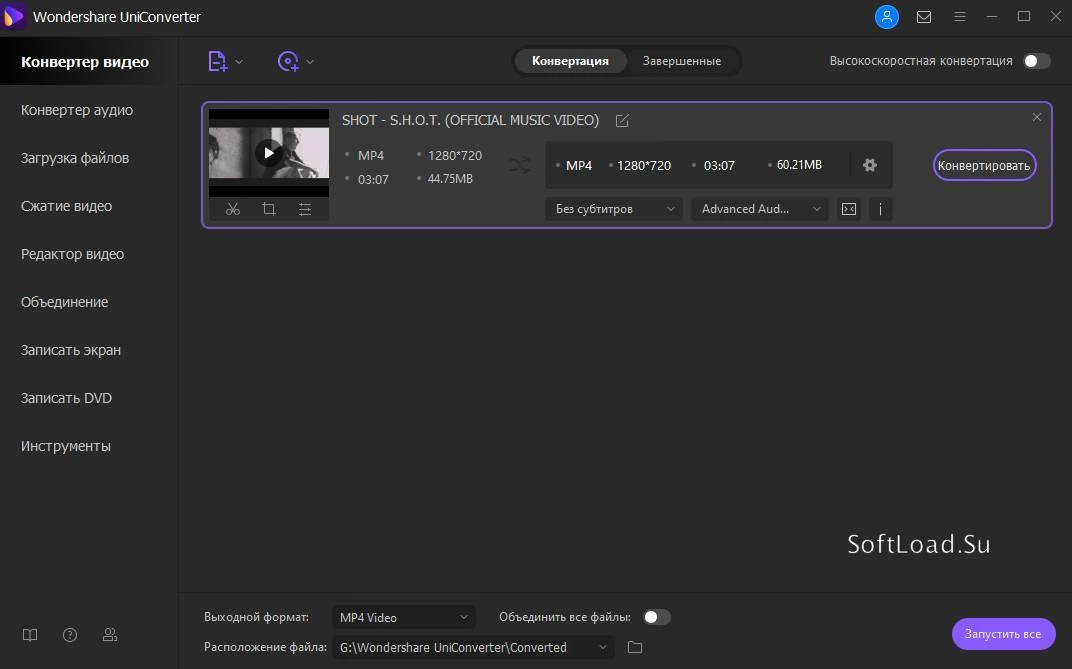Edit the video title pencil icon
Image resolution: width=1072 pixels, height=669 pixels.
622,121
